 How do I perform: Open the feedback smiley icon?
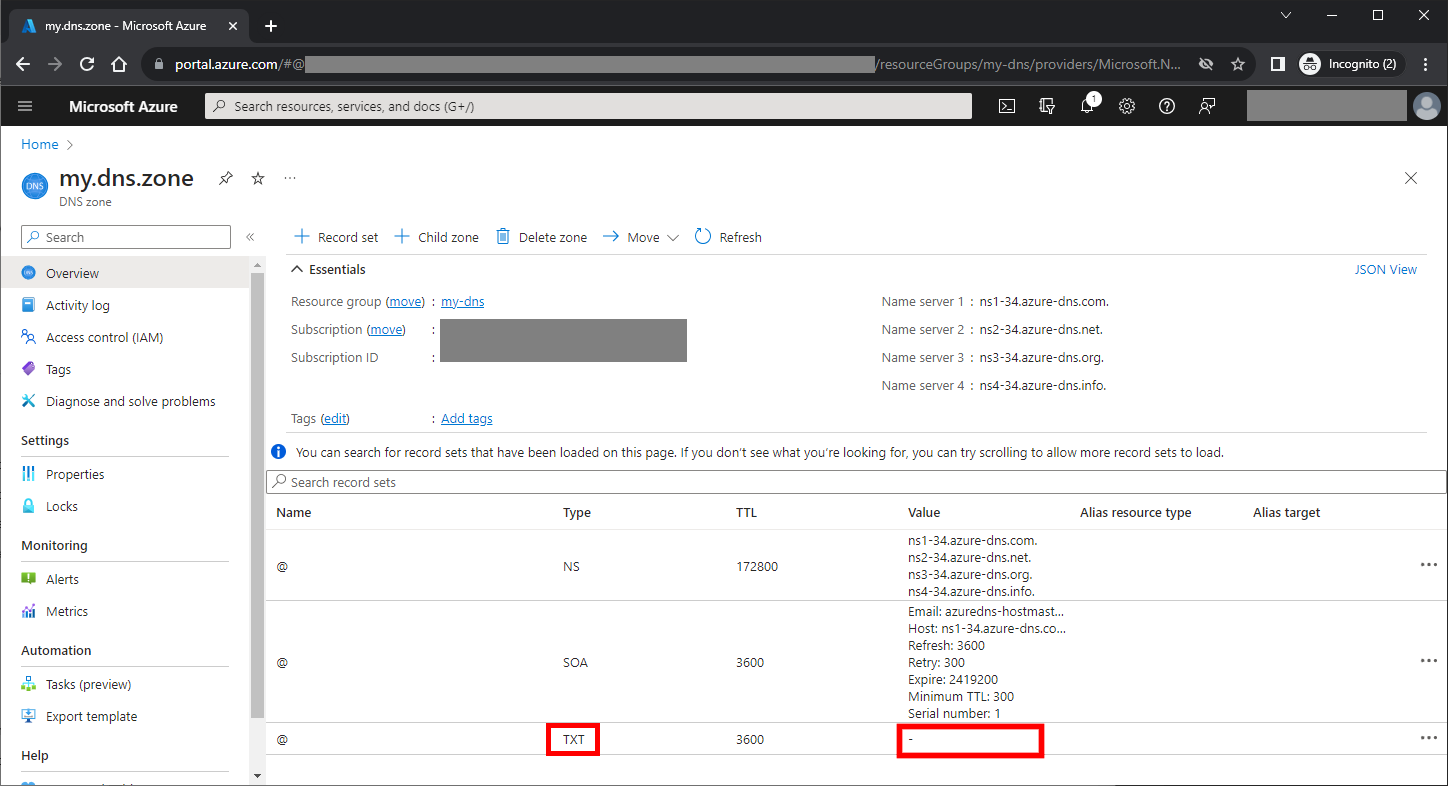1206,105
